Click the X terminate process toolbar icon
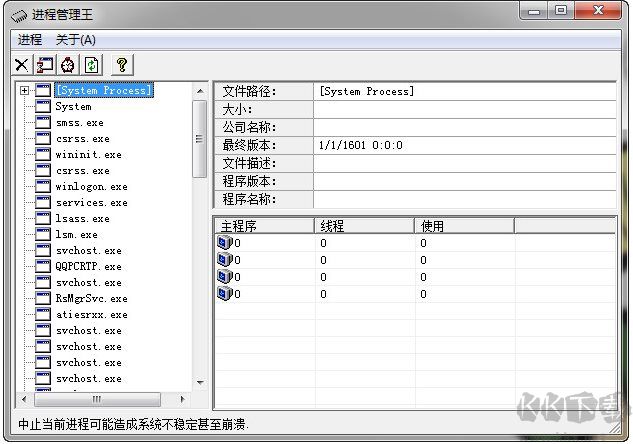Screen dimensions: 633x444 point(22,65)
